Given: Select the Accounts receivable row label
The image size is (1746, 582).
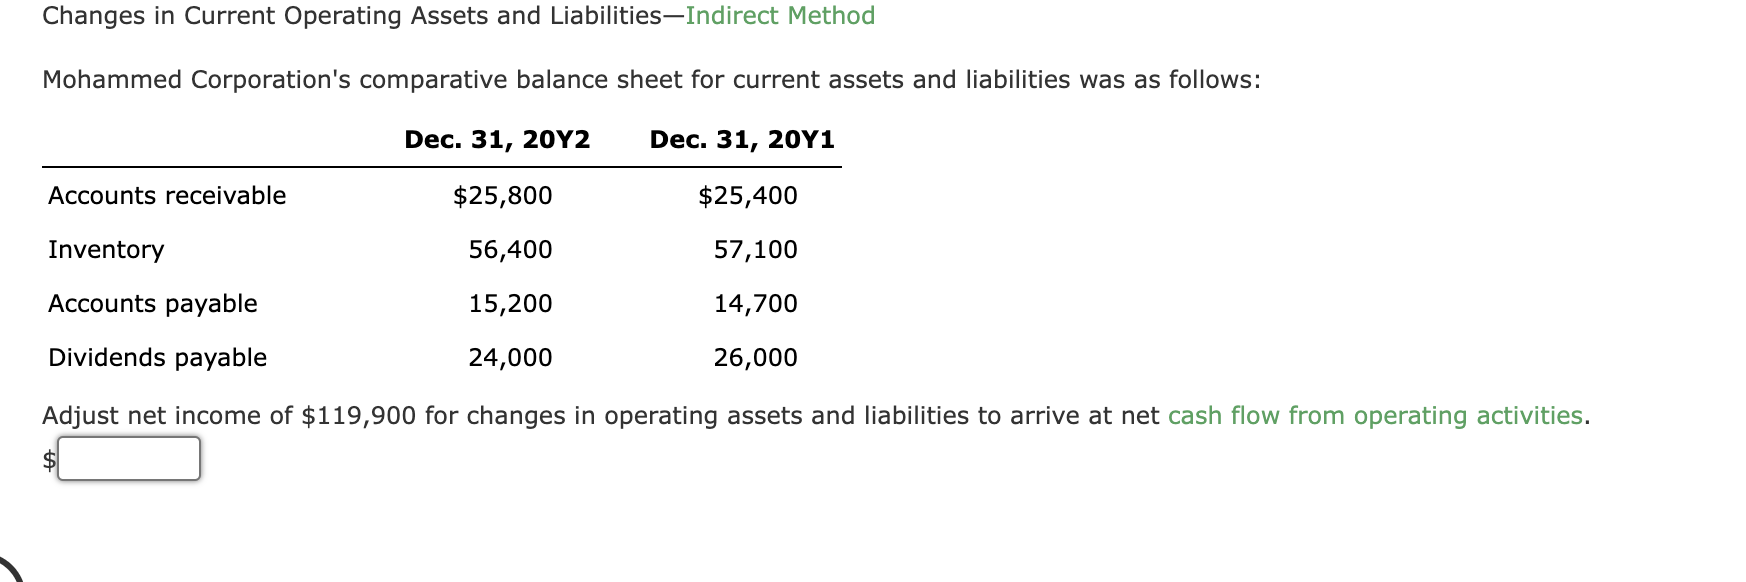Looking at the screenshot, I should [x=166, y=195].
